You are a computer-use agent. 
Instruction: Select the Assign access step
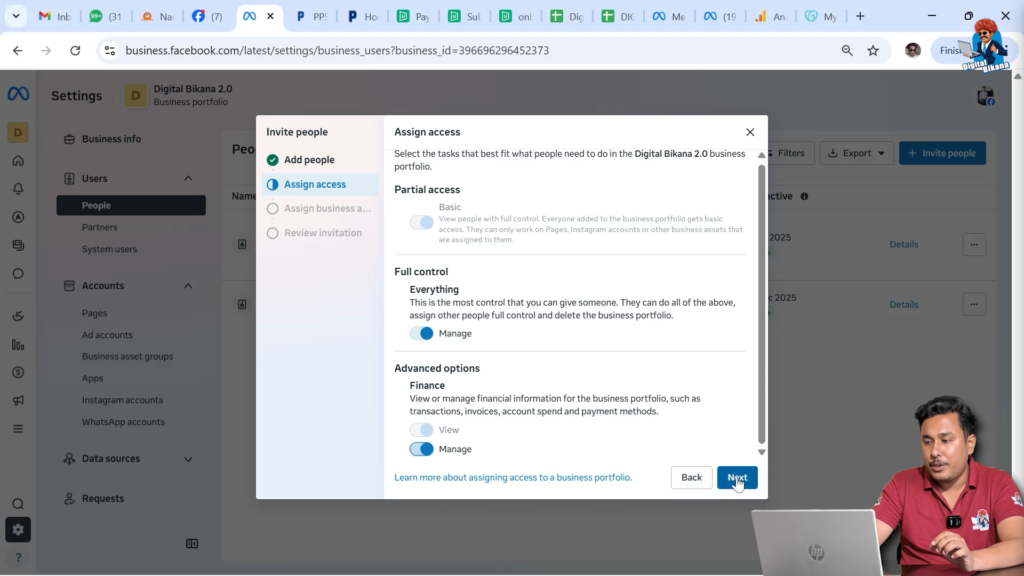[x=319, y=184]
